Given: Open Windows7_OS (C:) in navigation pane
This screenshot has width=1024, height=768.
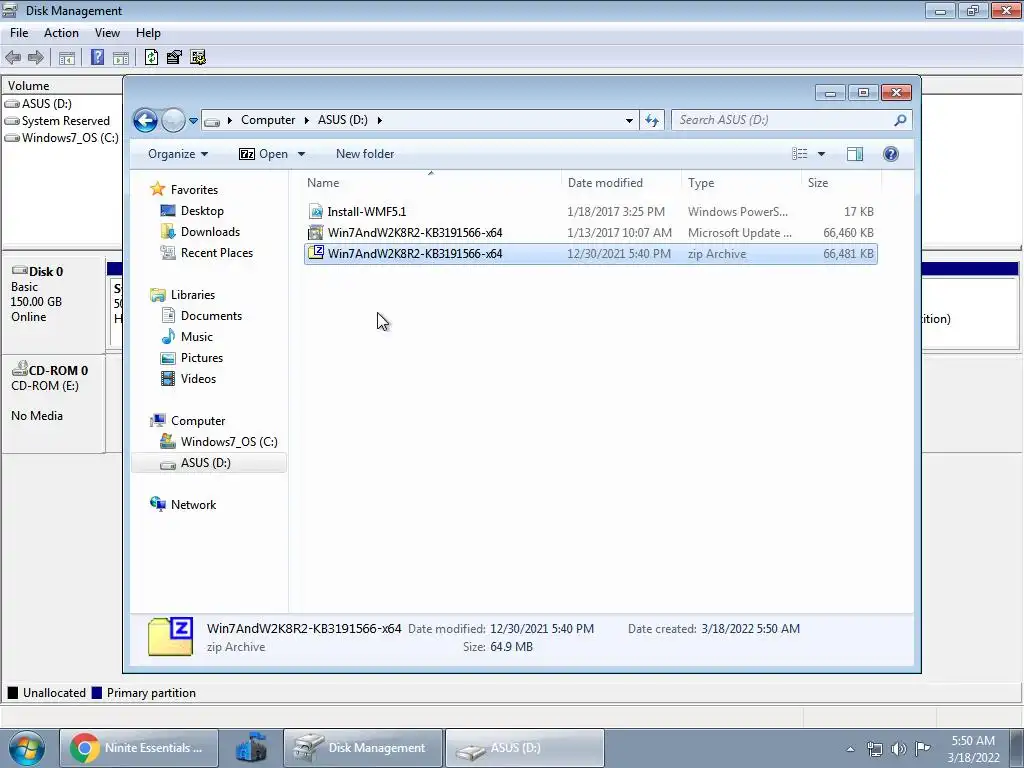Looking at the screenshot, I should pyautogui.click(x=229, y=441).
